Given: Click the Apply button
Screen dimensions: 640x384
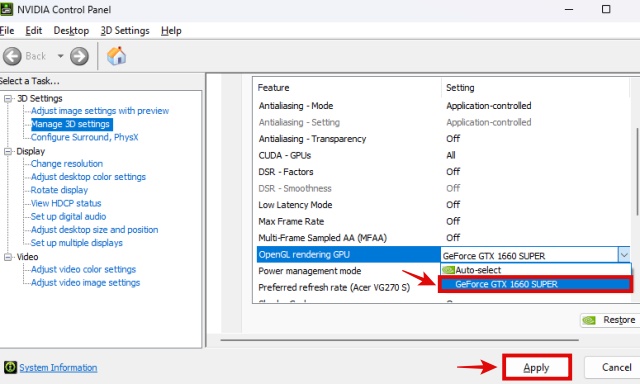Looking at the screenshot, I should point(536,367).
